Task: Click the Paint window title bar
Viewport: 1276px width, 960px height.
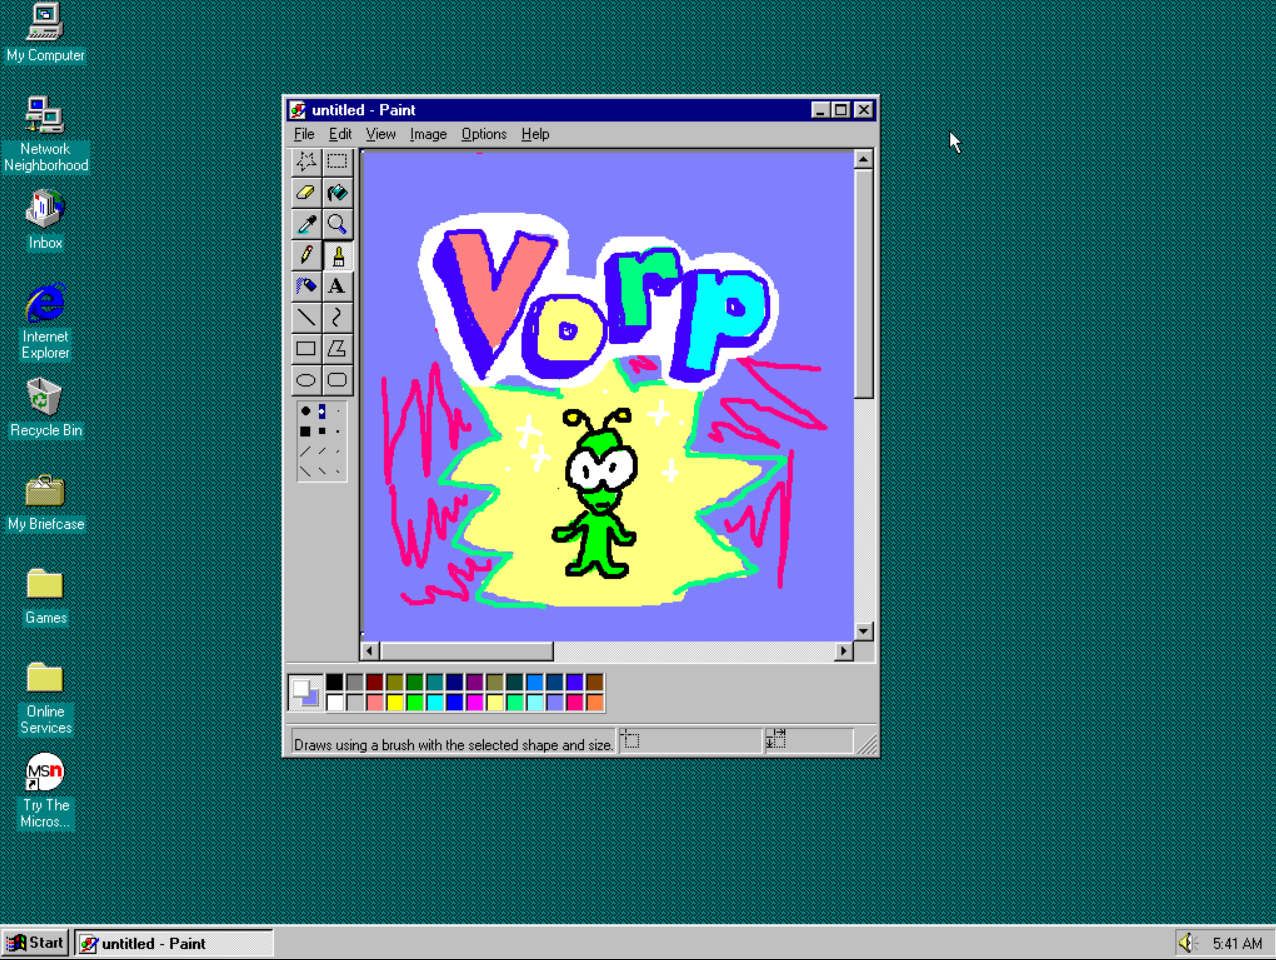Action: click(580, 110)
